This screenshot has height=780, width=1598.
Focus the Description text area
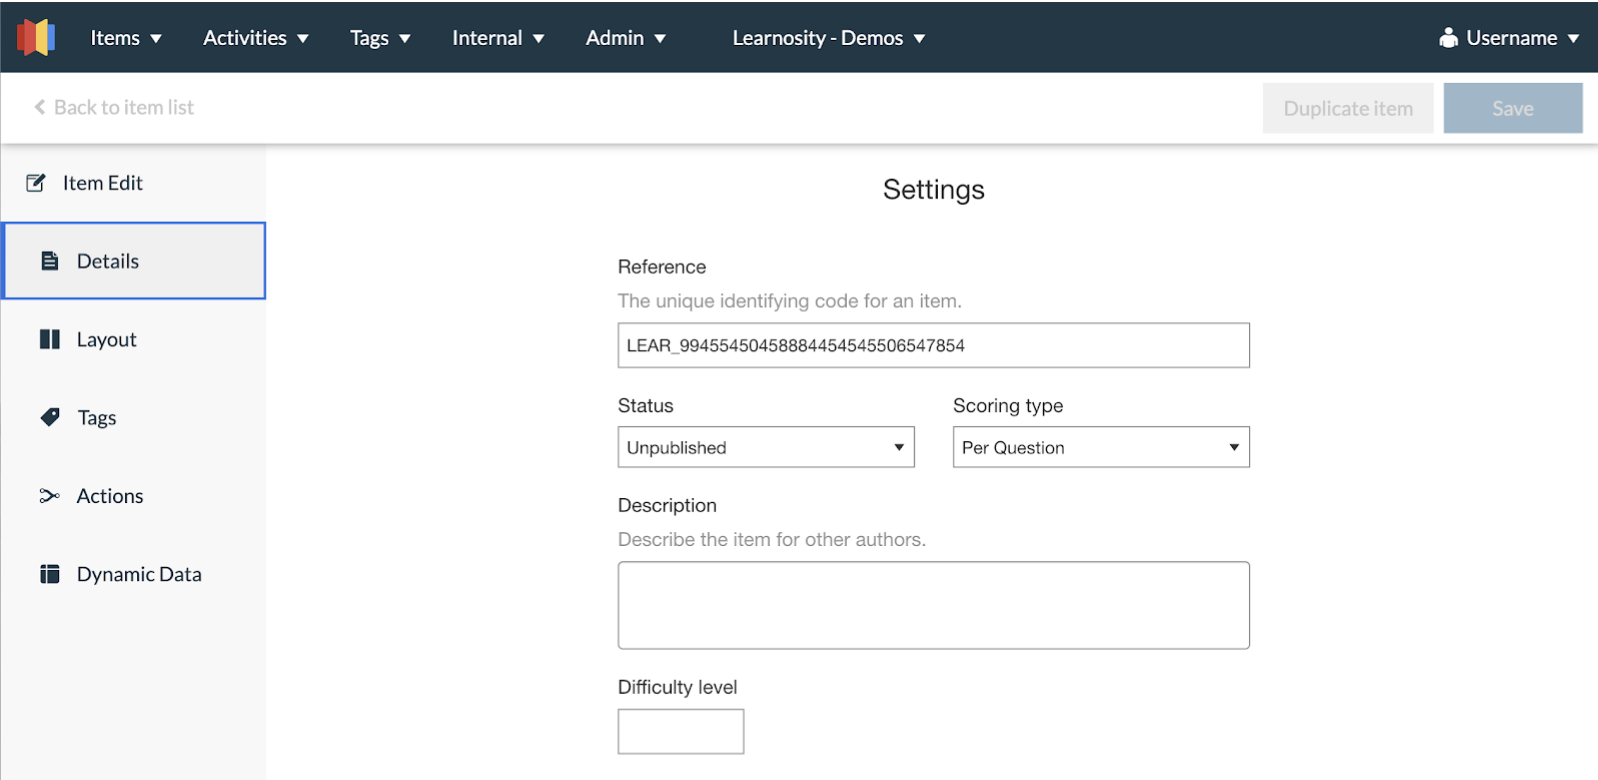click(933, 605)
